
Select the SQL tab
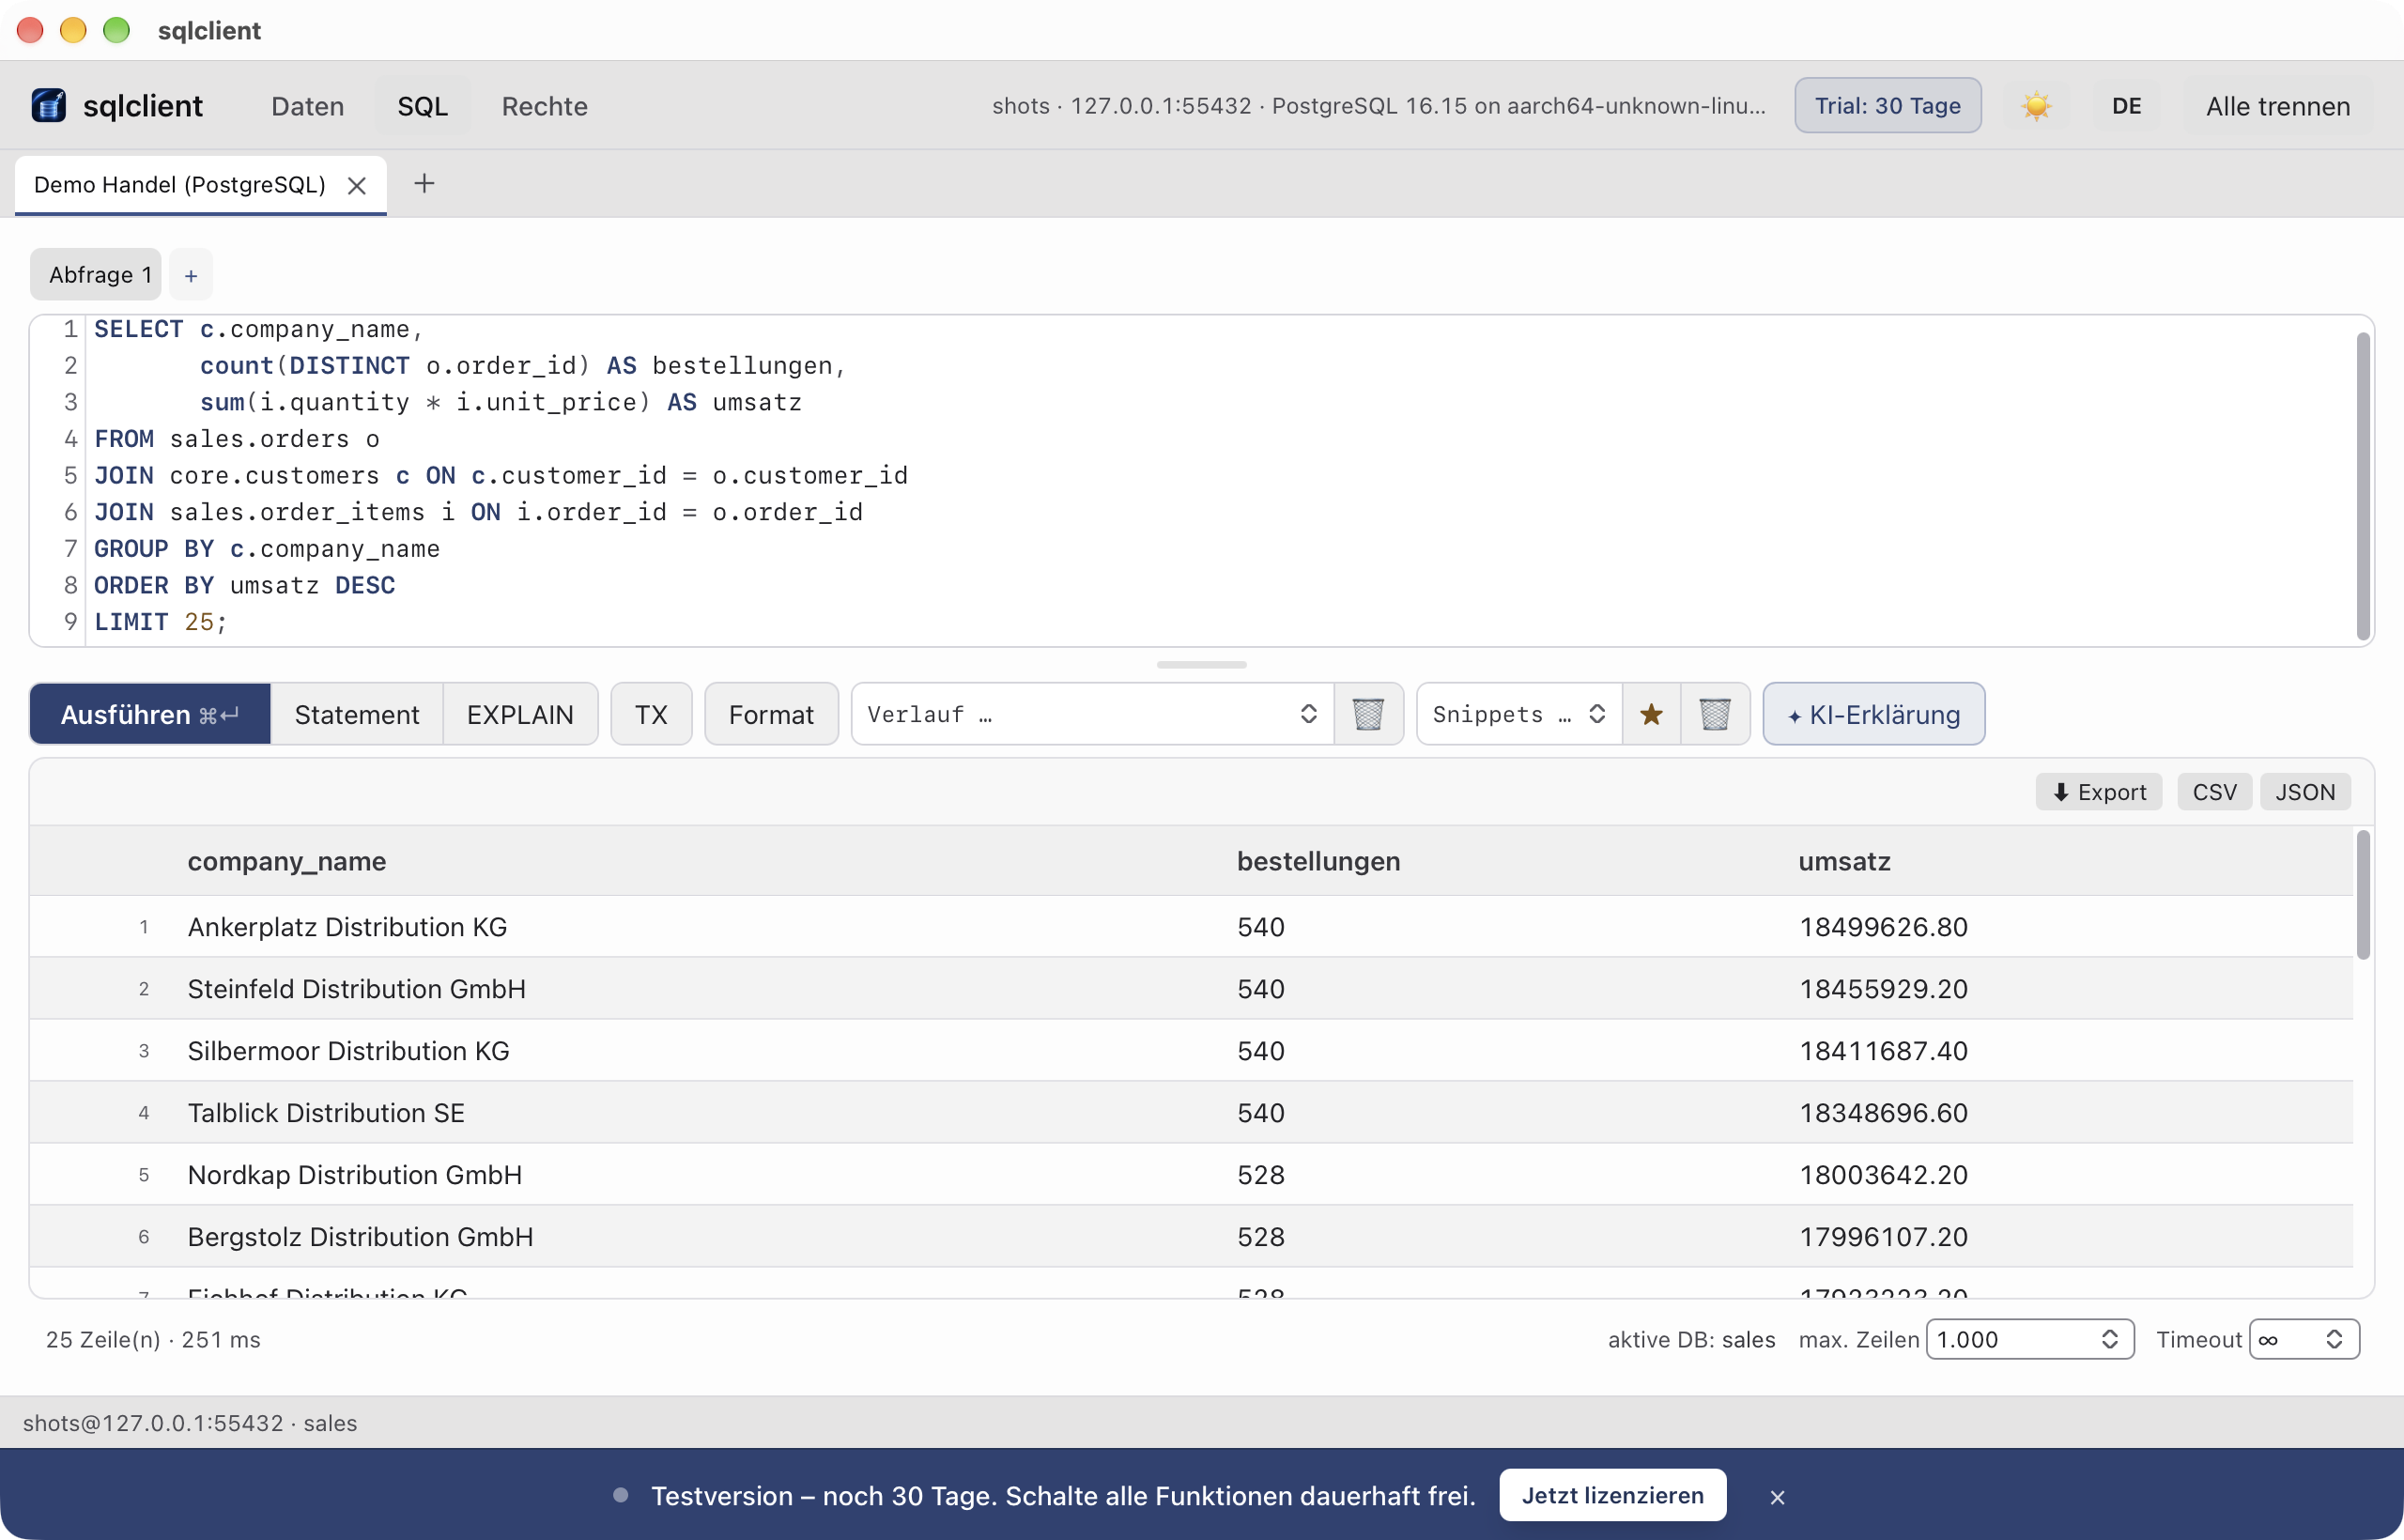point(422,106)
